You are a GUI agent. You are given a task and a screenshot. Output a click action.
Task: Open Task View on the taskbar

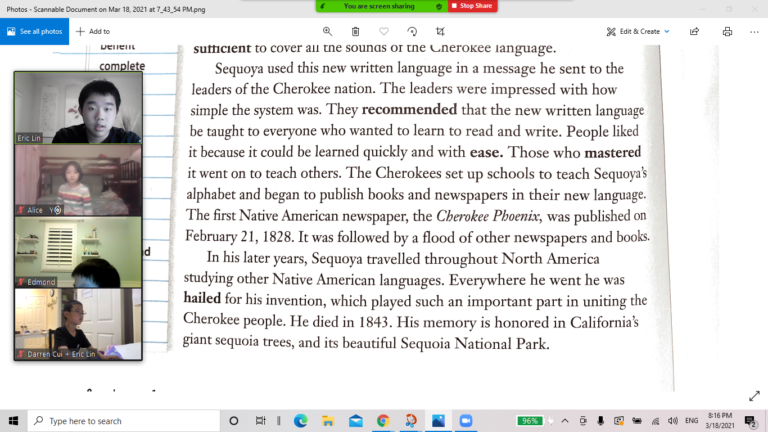point(261,421)
